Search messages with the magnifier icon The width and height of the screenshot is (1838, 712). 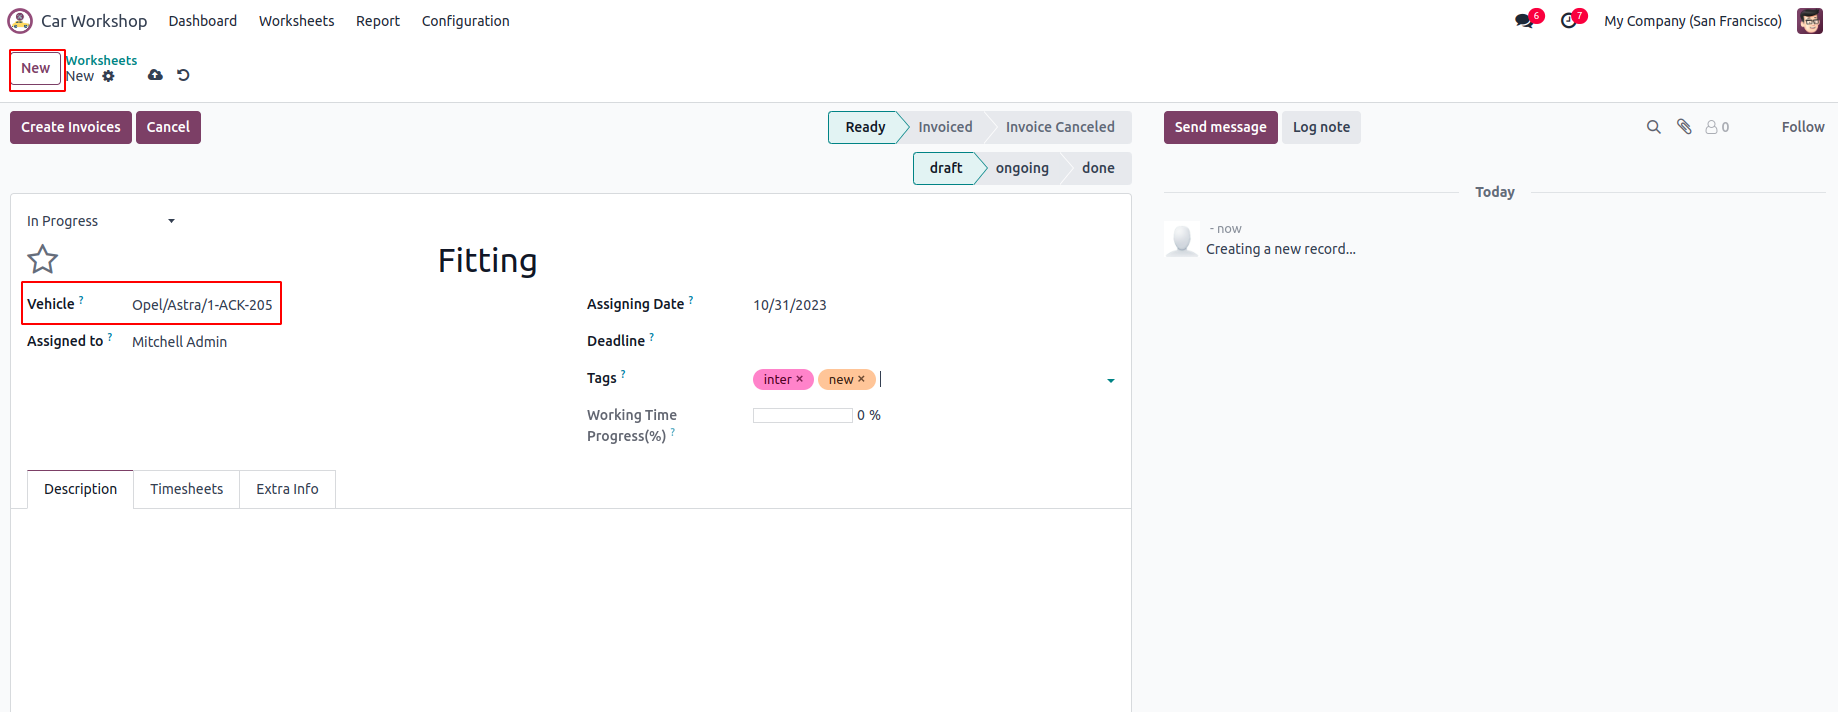pyautogui.click(x=1653, y=127)
